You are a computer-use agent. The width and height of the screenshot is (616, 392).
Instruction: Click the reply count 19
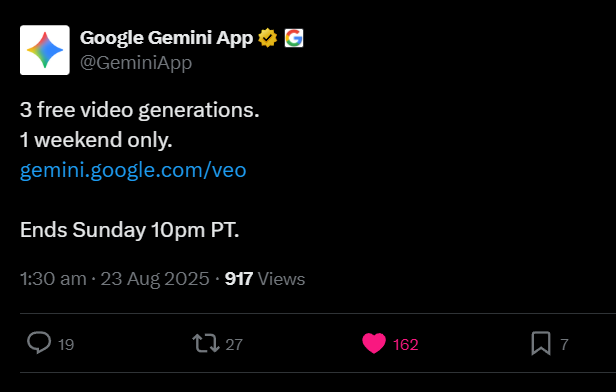tap(66, 344)
